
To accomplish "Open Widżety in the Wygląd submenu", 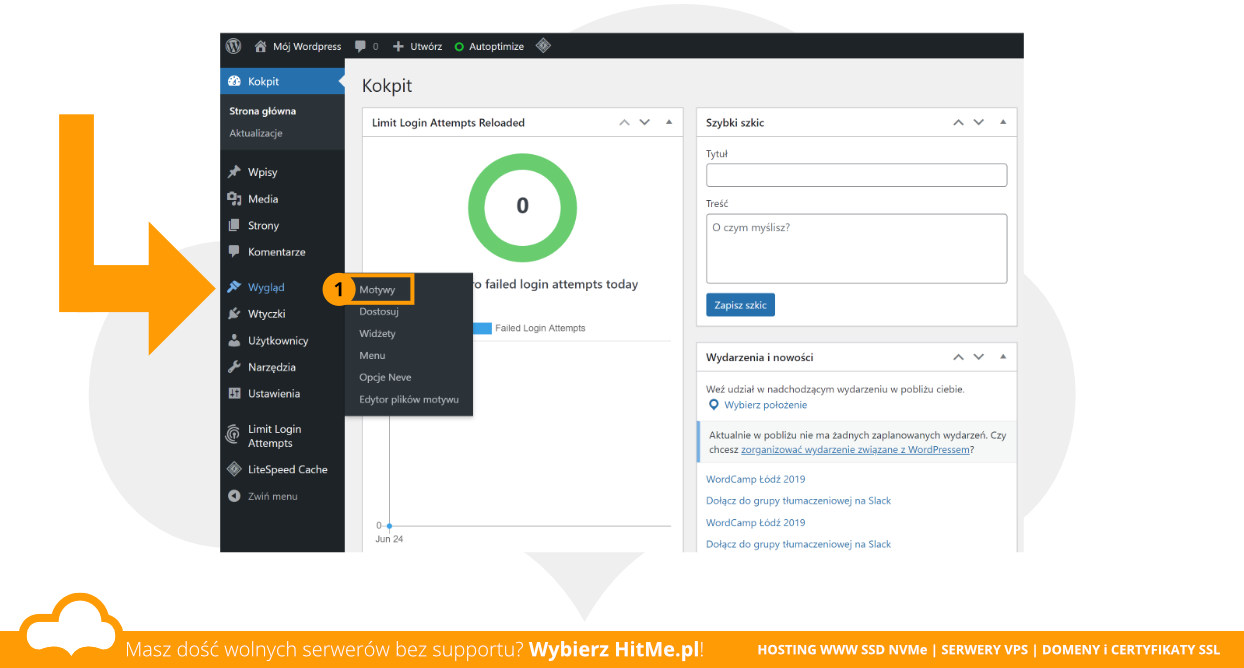I will point(377,333).
